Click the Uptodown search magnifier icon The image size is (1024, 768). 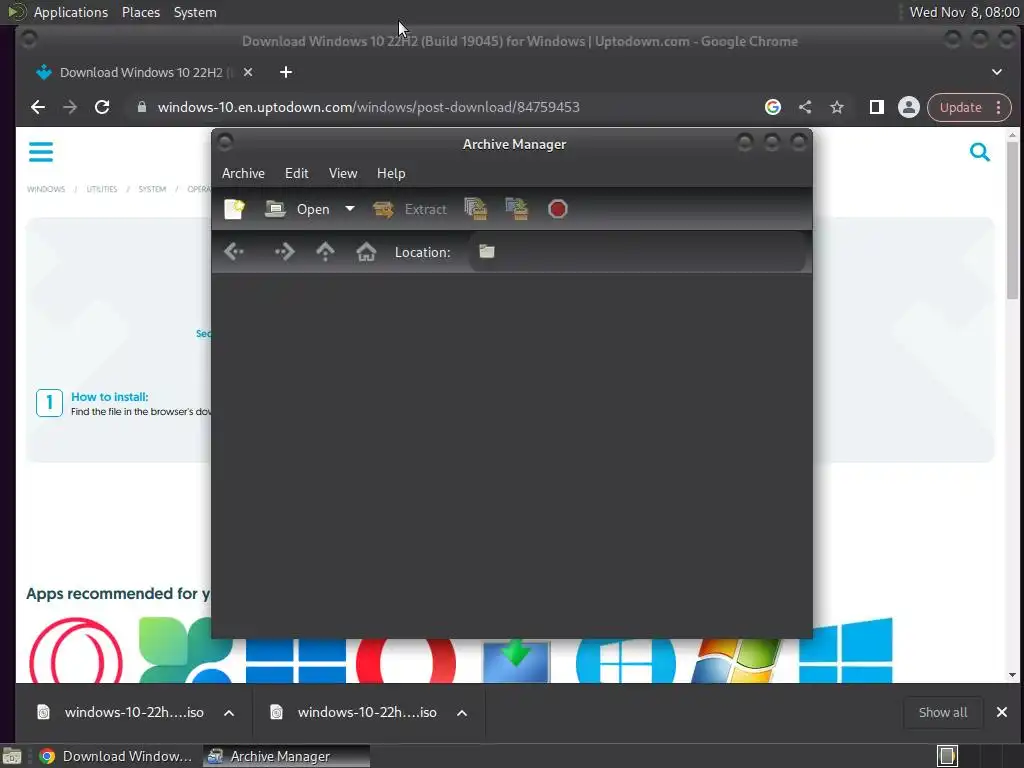(x=980, y=152)
